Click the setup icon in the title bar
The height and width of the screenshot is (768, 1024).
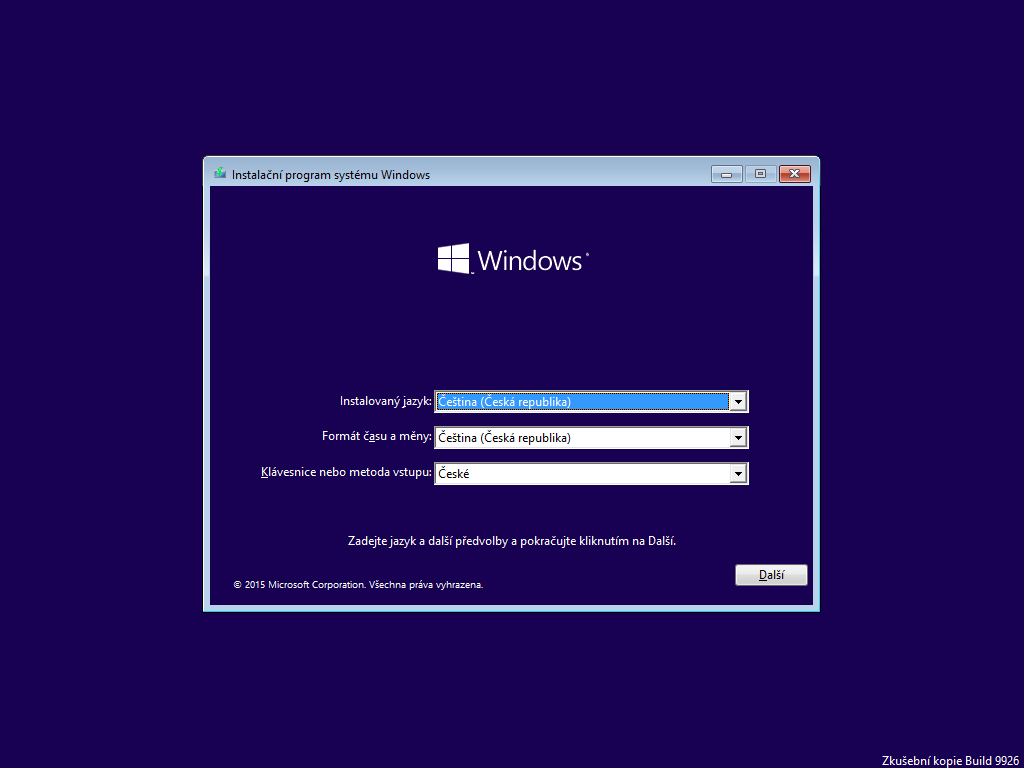click(219, 173)
